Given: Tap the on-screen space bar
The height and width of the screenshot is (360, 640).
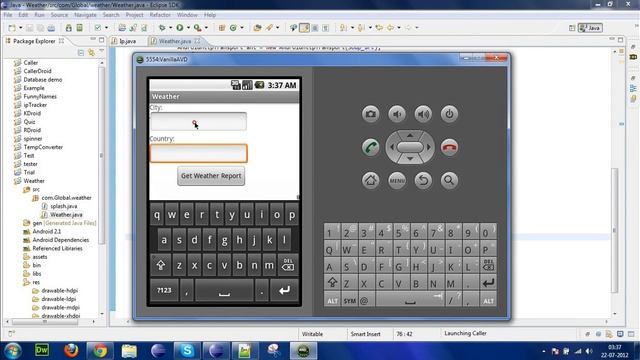Looking at the screenshot, I should pyautogui.click(x=224, y=290).
